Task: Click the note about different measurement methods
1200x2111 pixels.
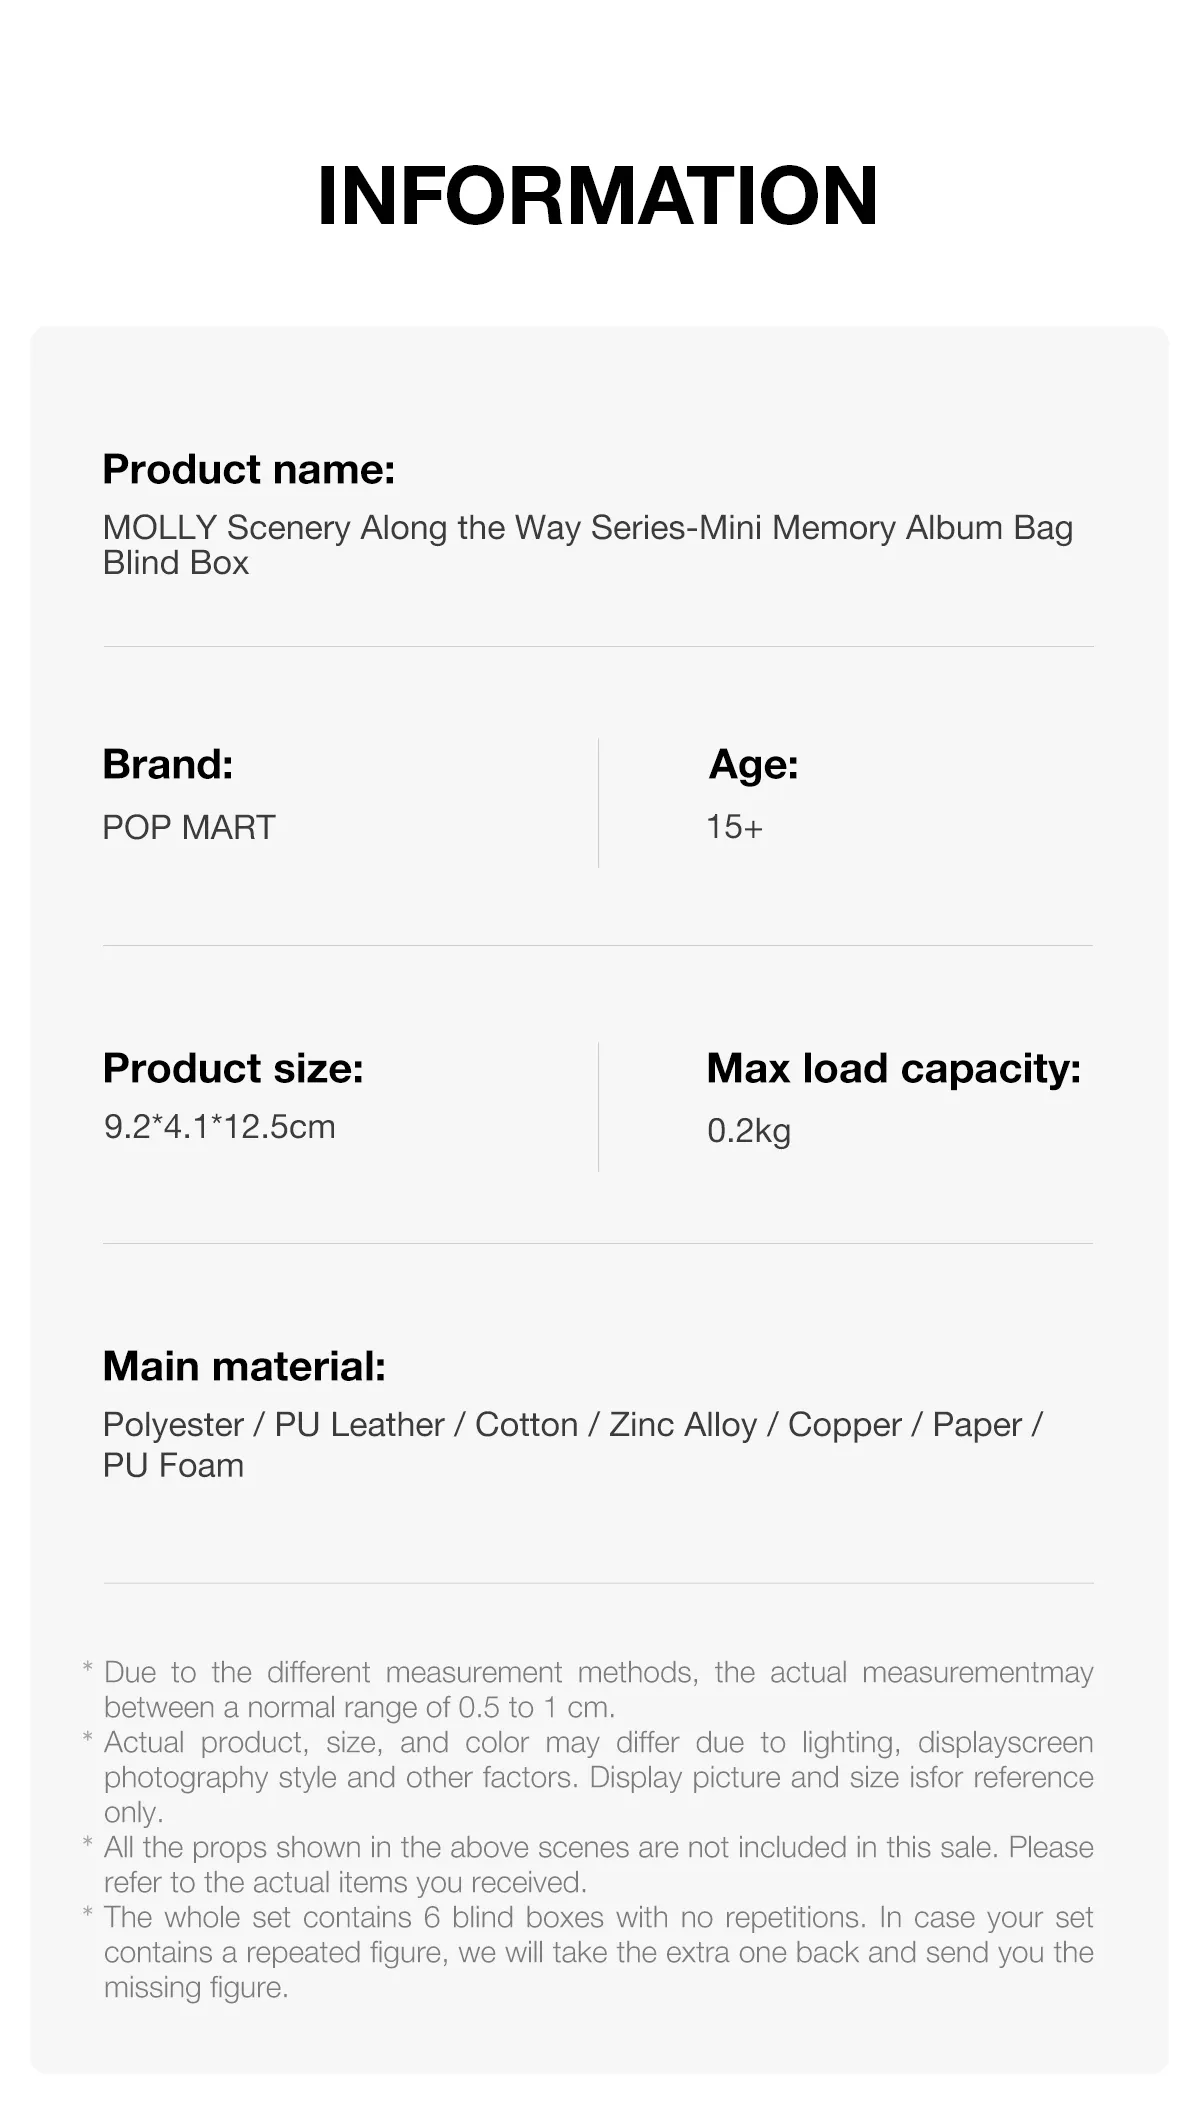Action: coord(598,1690)
